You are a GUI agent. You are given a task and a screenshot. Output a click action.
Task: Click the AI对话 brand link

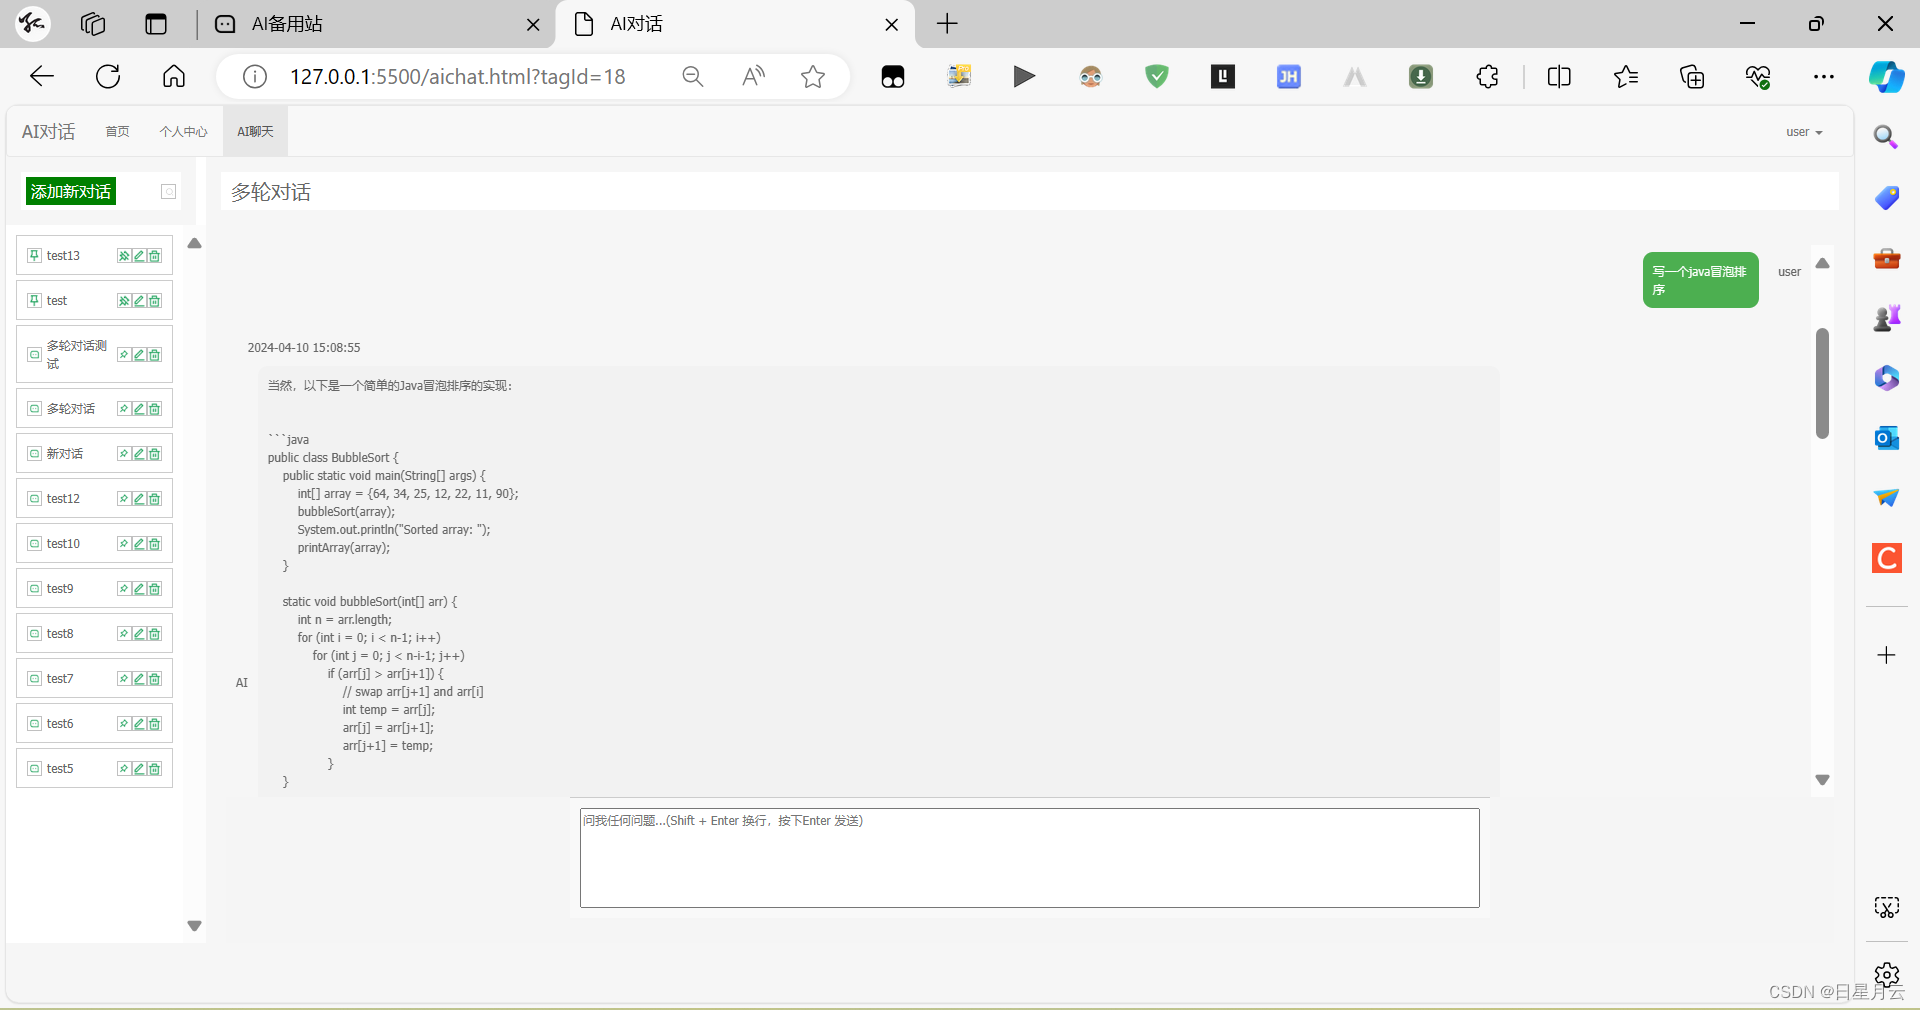tap(48, 132)
